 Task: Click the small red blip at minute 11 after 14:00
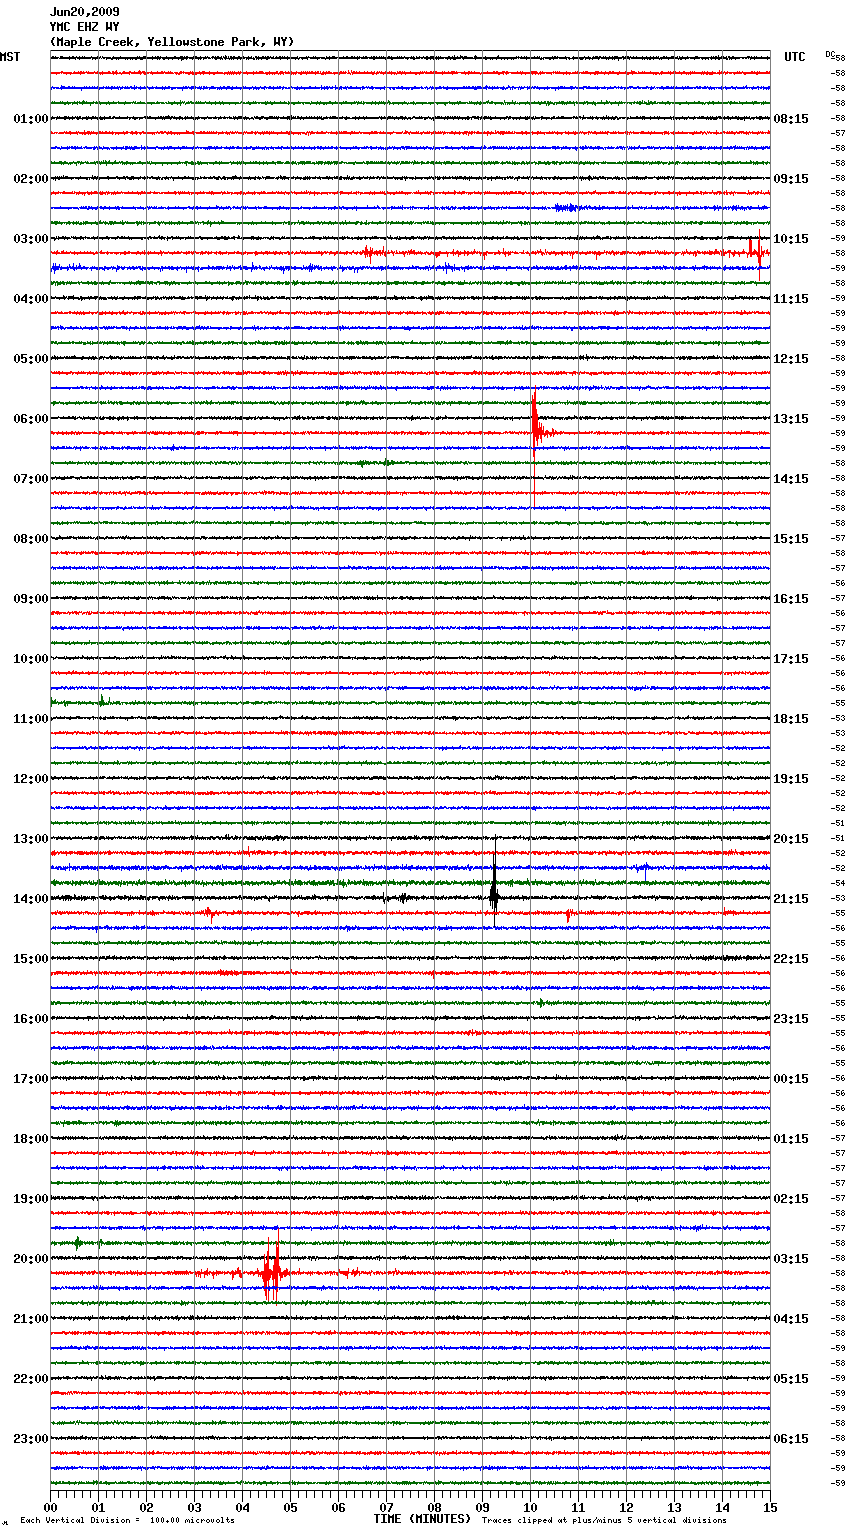(568, 914)
